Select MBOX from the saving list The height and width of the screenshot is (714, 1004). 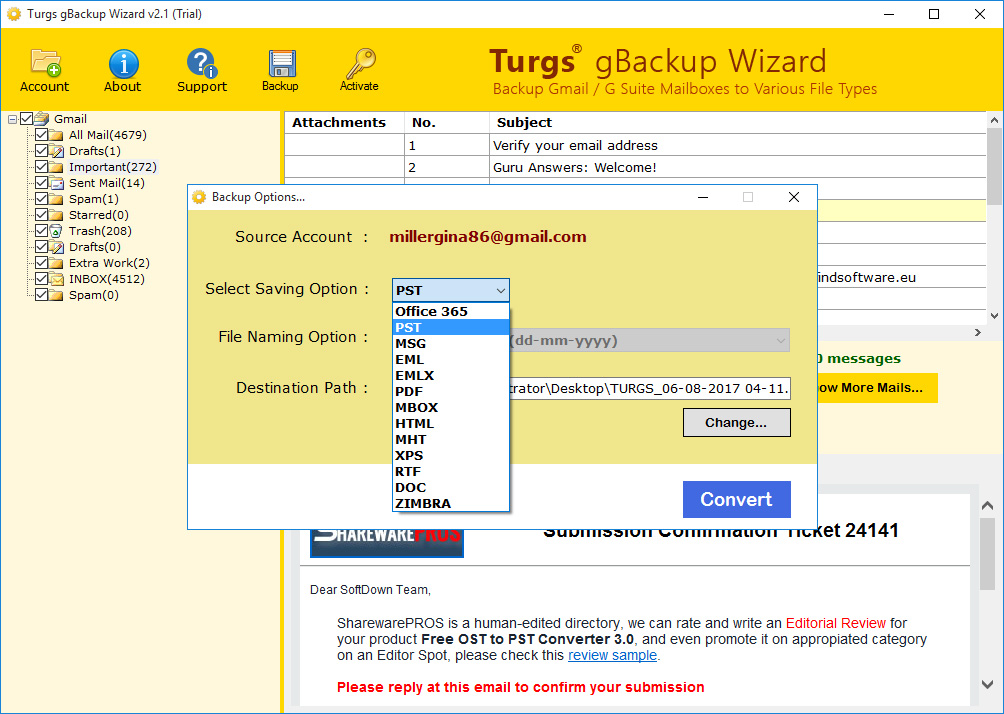pos(416,407)
